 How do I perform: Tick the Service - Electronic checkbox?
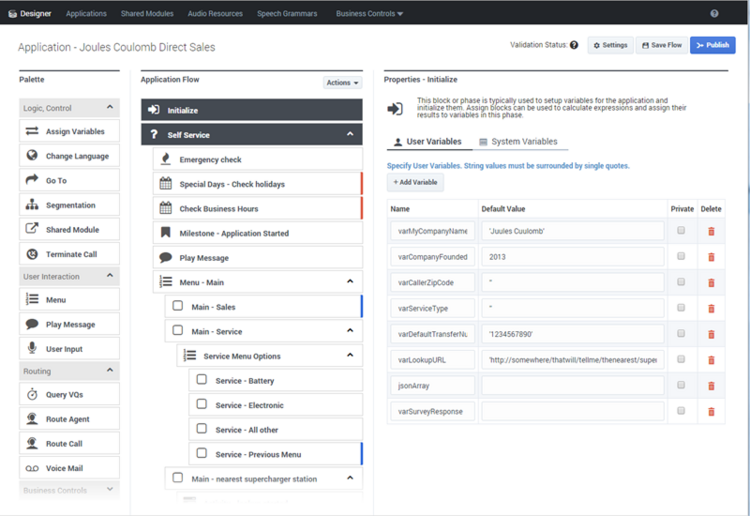click(x=202, y=404)
